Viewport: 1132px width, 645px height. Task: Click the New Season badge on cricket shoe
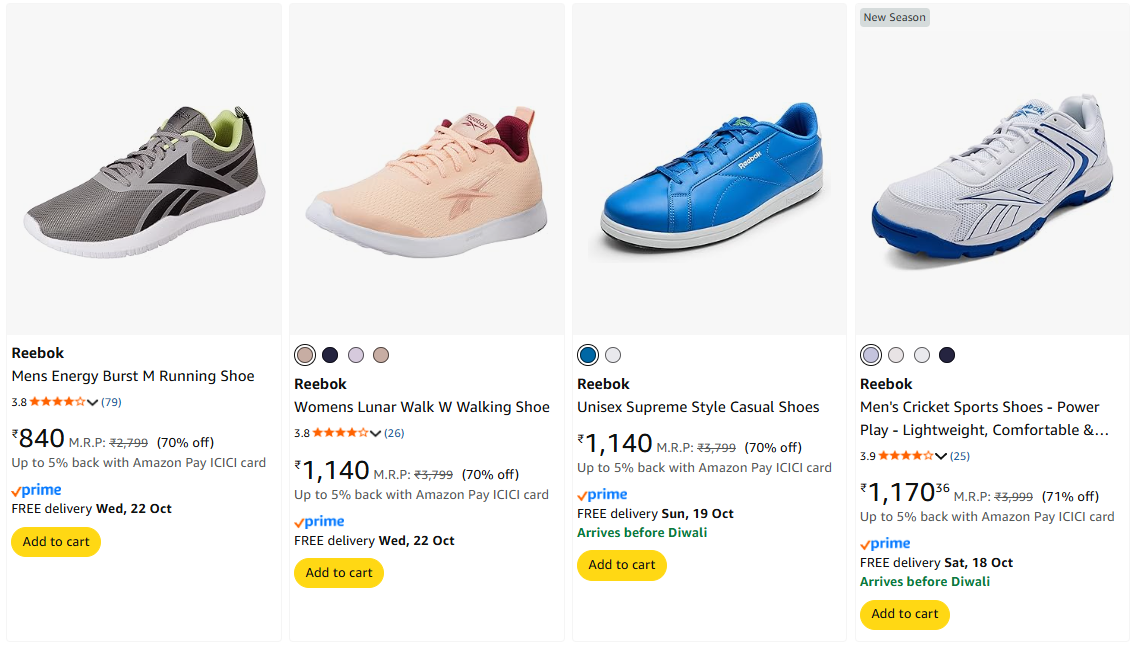point(894,17)
